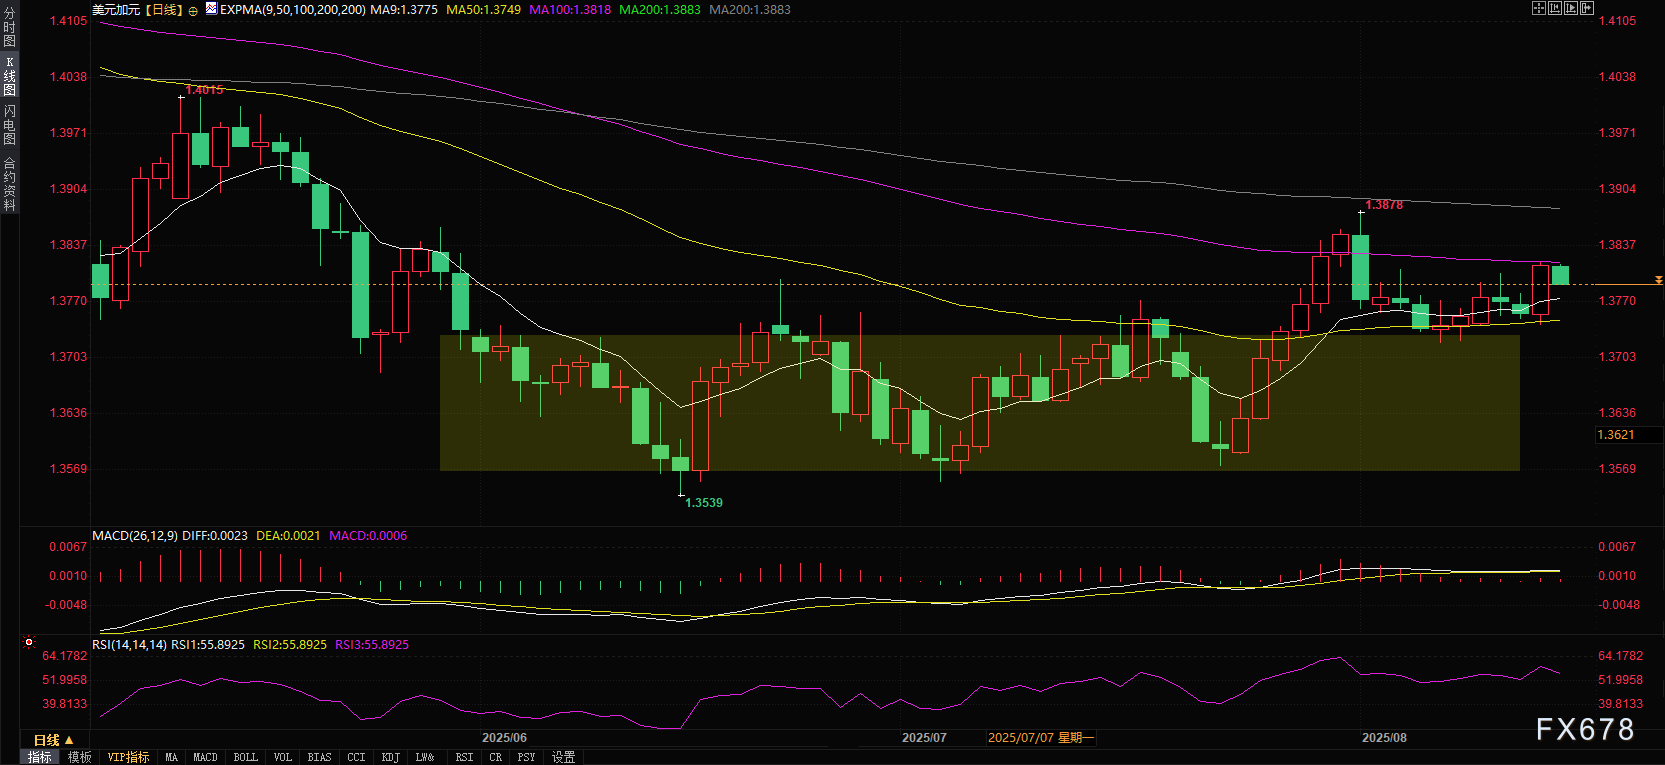Expand the EXPMA(9,50,100,200,200) parameter label
The width and height of the screenshot is (1665, 765).
293,10
